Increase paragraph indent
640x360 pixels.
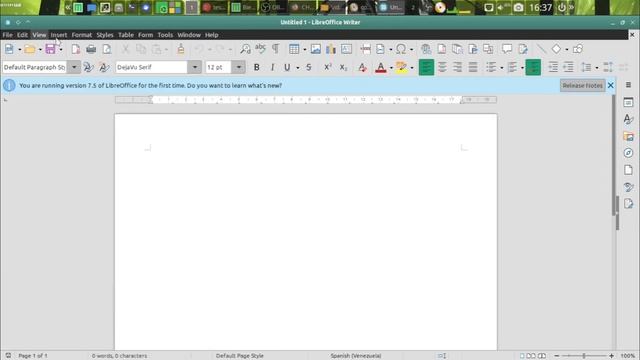coord(553,67)
